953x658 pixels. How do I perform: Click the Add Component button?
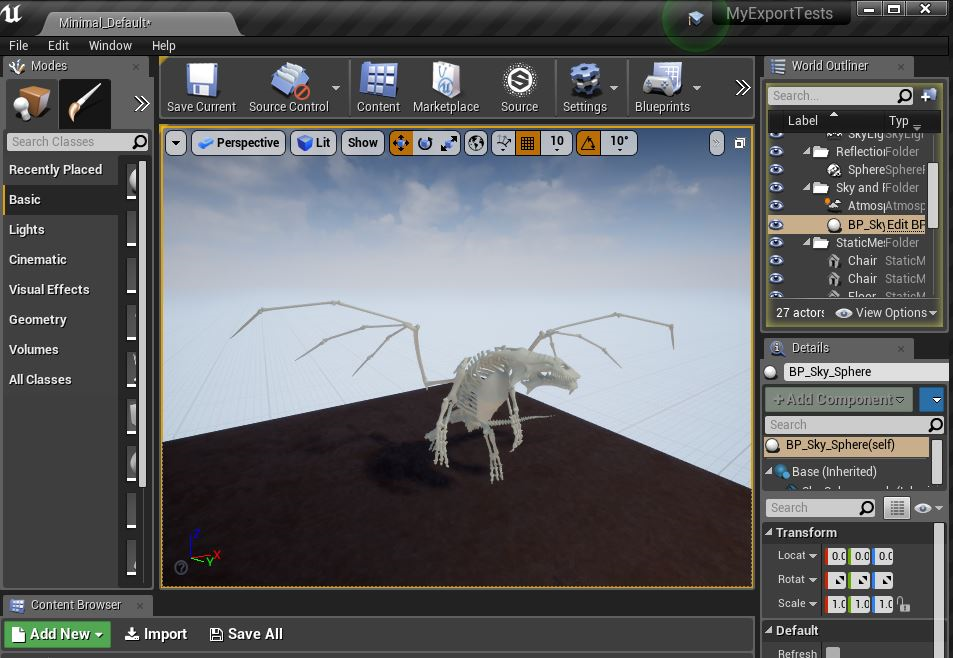pos(839,400)
